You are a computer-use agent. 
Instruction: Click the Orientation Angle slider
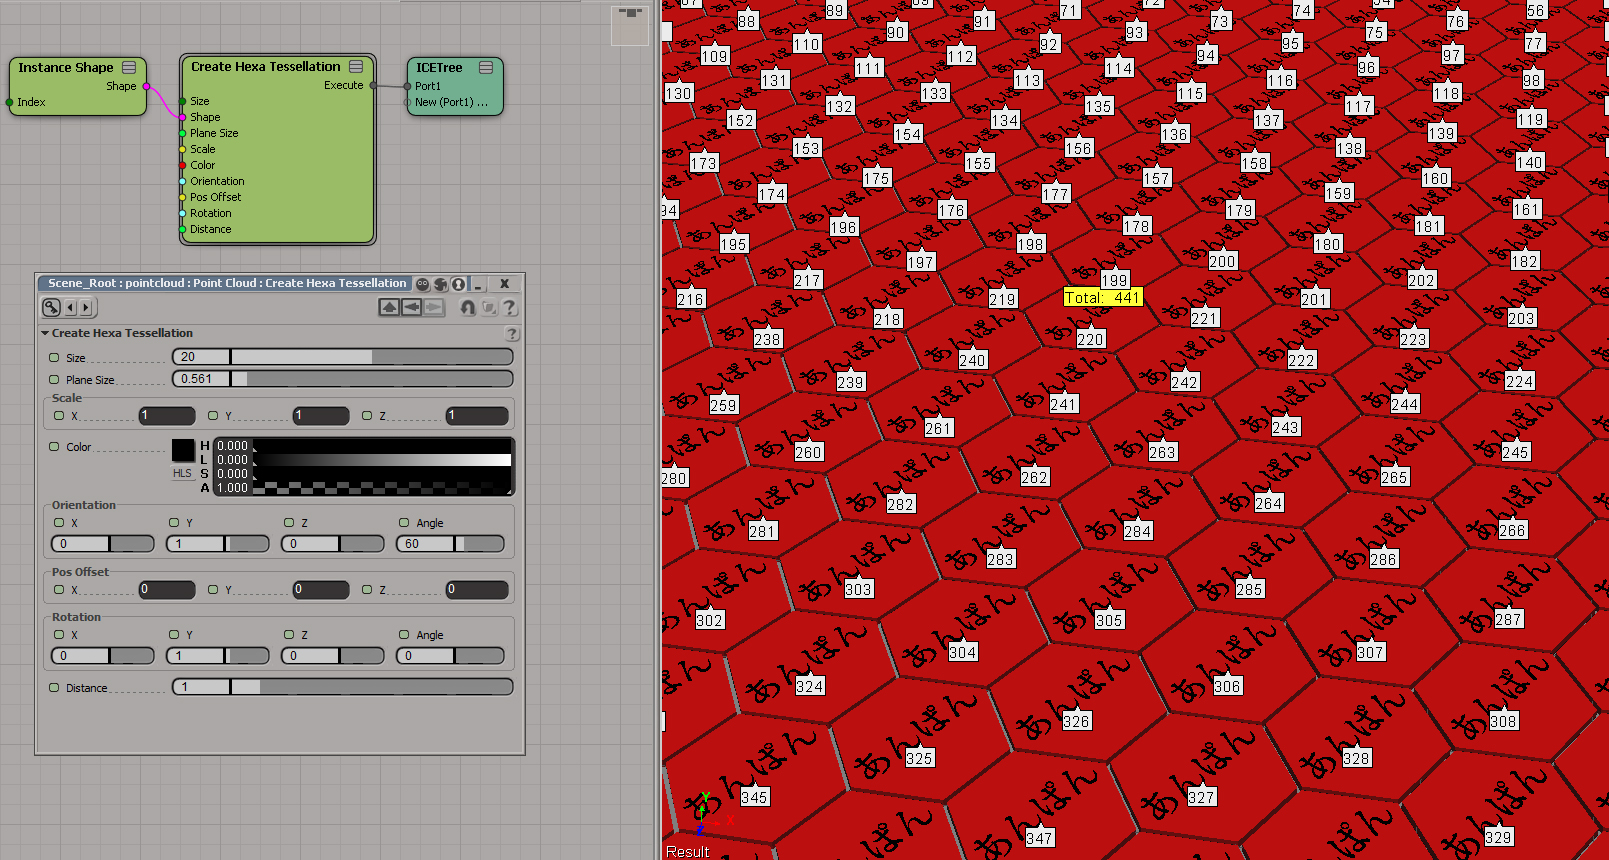tap(450, 544)
